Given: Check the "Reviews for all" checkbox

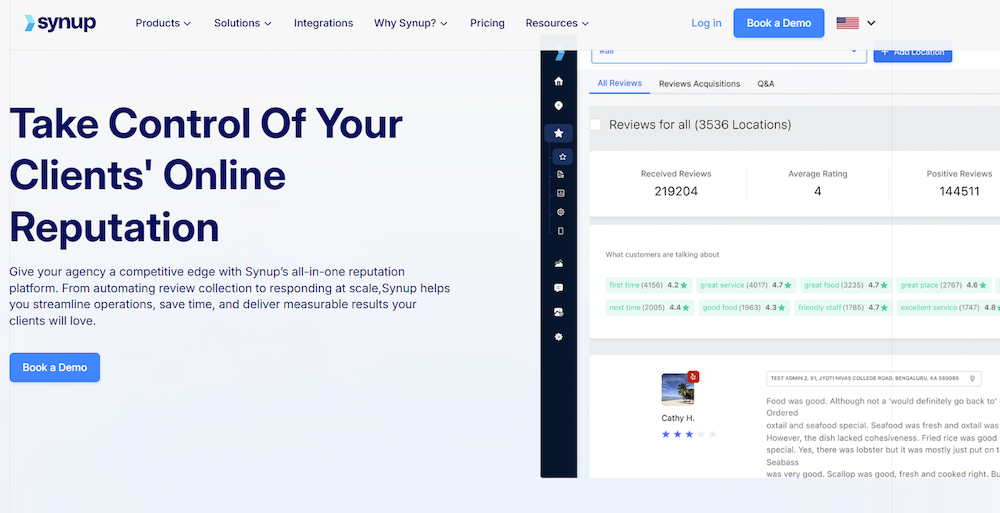Looking at the screenshot, I should (596, 125).
